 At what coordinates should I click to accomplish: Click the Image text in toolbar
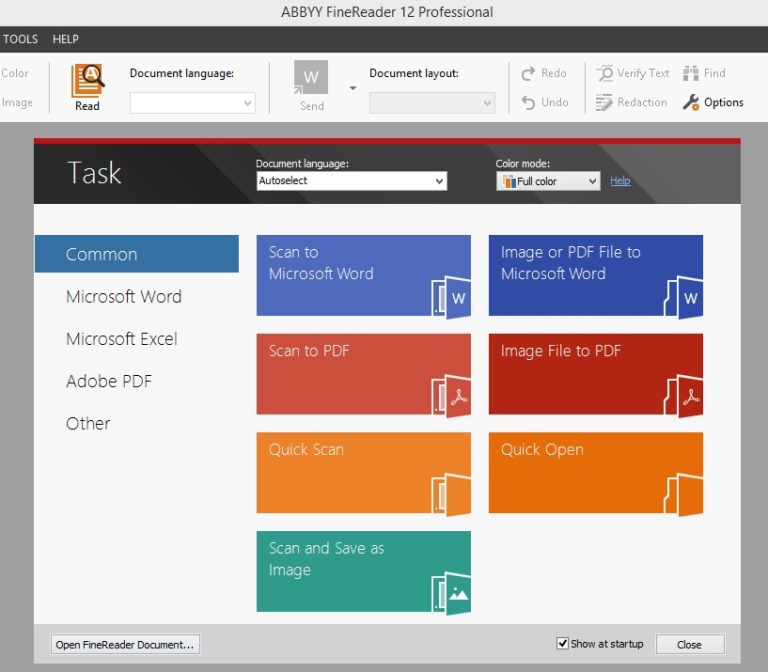(x=17, y=103)
